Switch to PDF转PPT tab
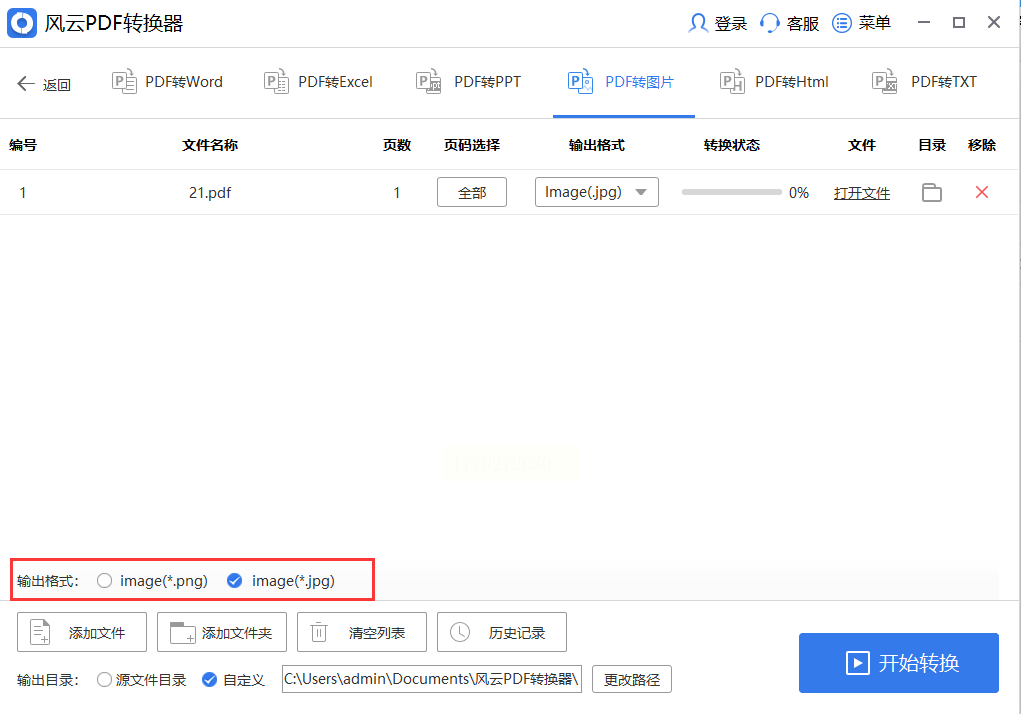1021x714 pixels. pos(469,82)
